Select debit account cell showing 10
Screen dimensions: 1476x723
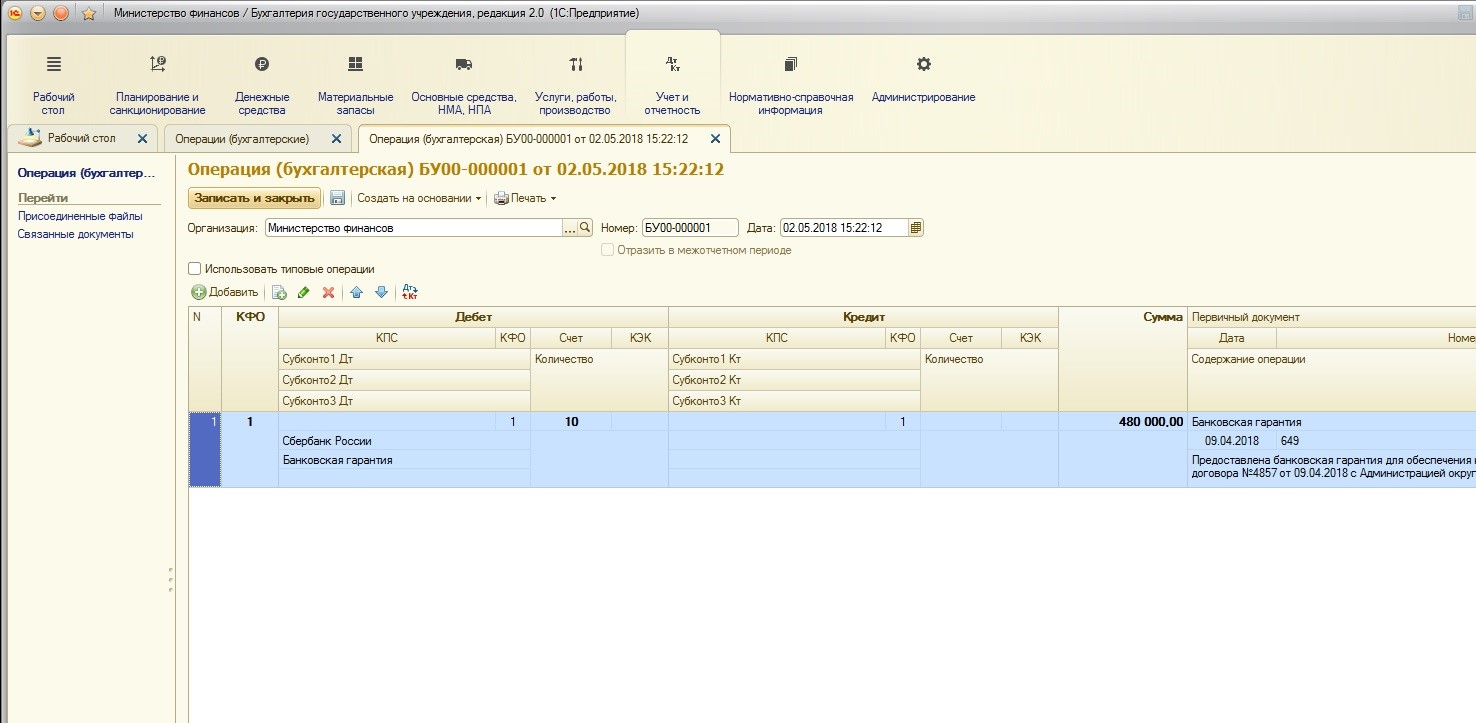point(571,422)
